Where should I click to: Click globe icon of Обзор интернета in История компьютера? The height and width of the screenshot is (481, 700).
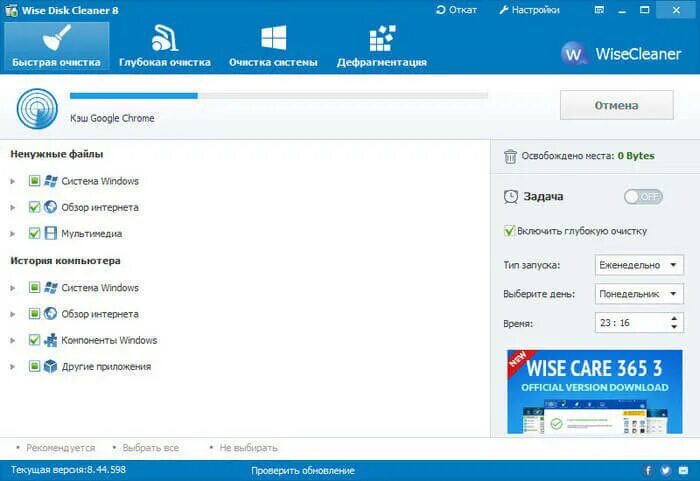pyautogui.click(x=50, y=314)
